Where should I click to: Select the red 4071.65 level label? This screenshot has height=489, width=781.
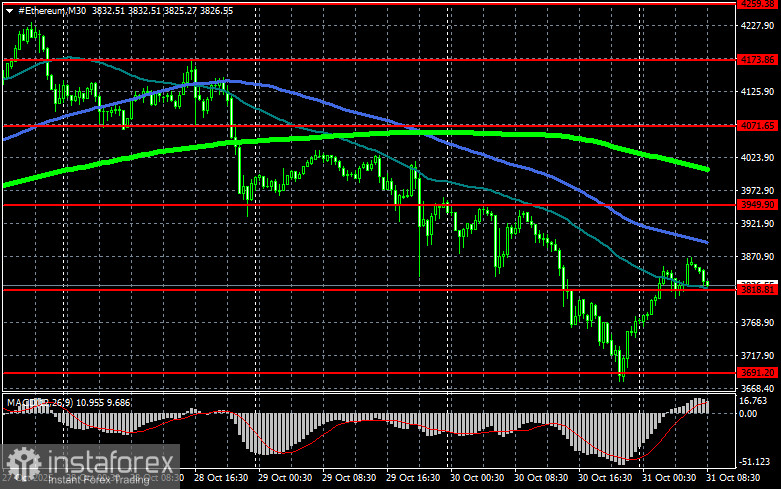pyautogui.click(x=758, y=125)
